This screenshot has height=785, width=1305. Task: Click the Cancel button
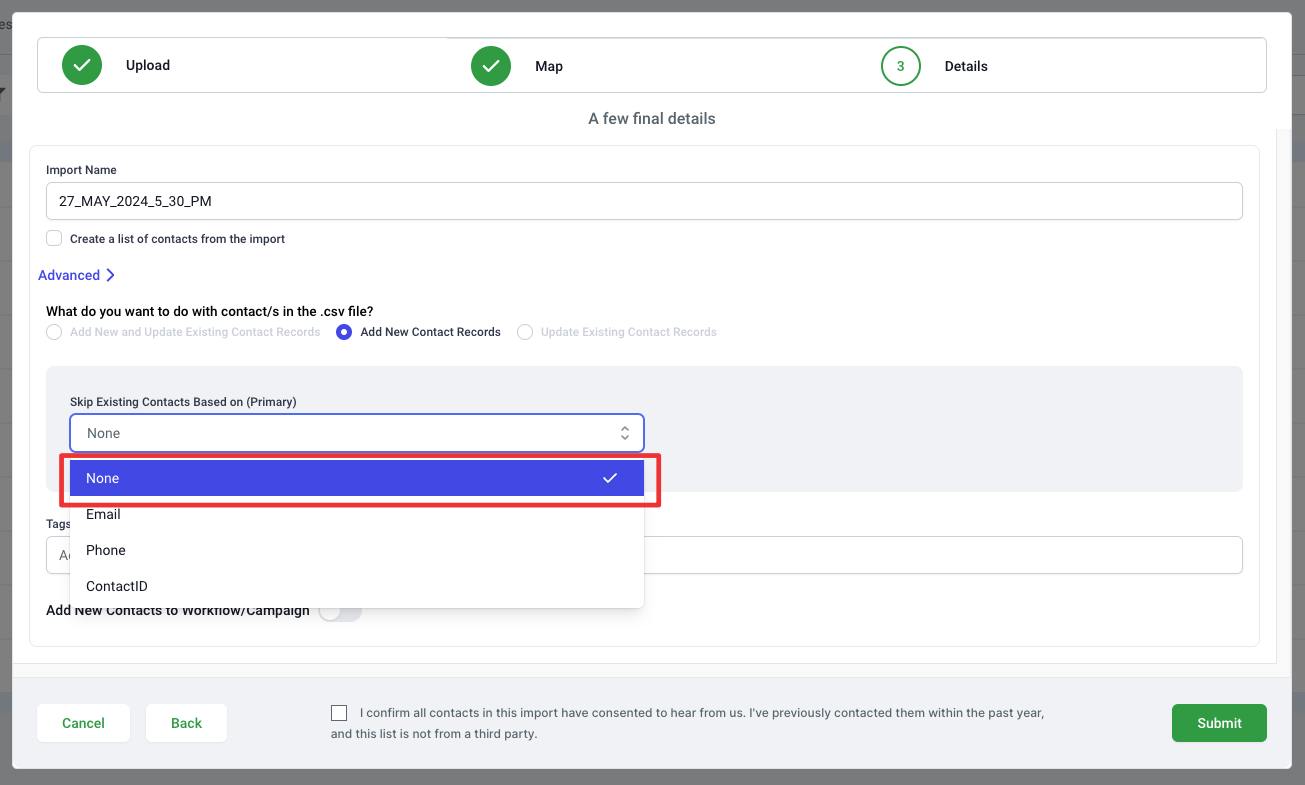[x=83, y=723]
